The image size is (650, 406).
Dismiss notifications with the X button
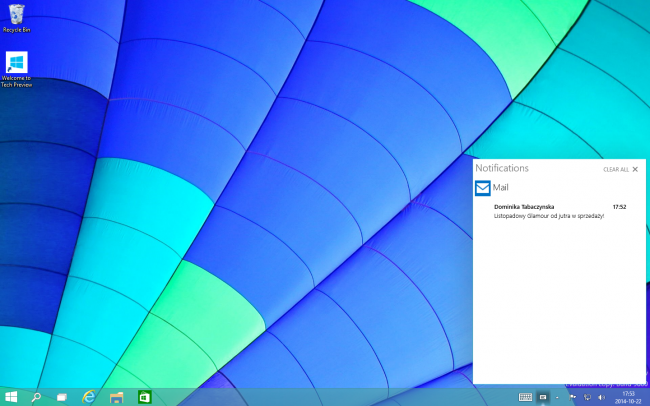635,169
